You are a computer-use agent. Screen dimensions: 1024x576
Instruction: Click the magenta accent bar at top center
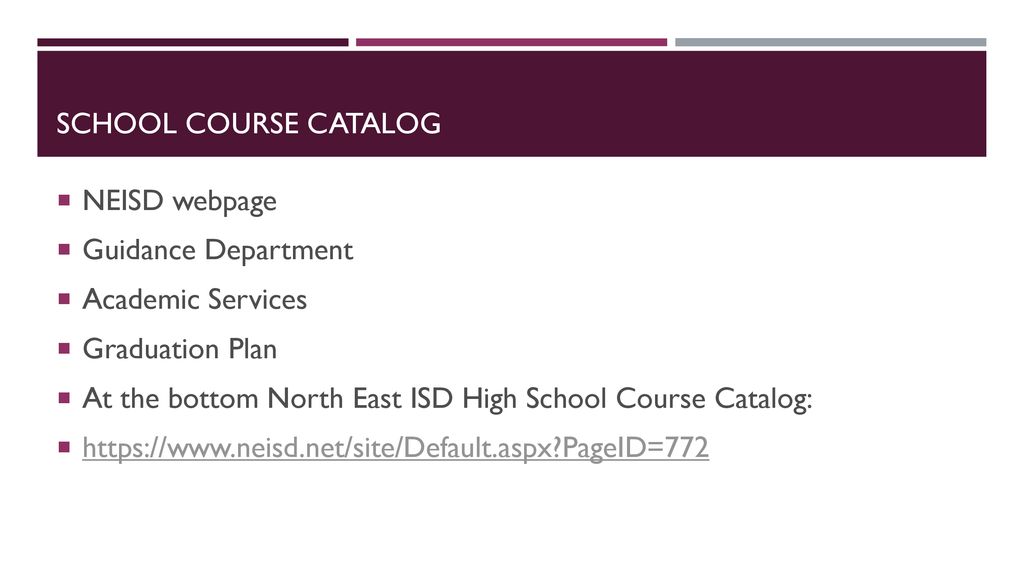(511, 42)
